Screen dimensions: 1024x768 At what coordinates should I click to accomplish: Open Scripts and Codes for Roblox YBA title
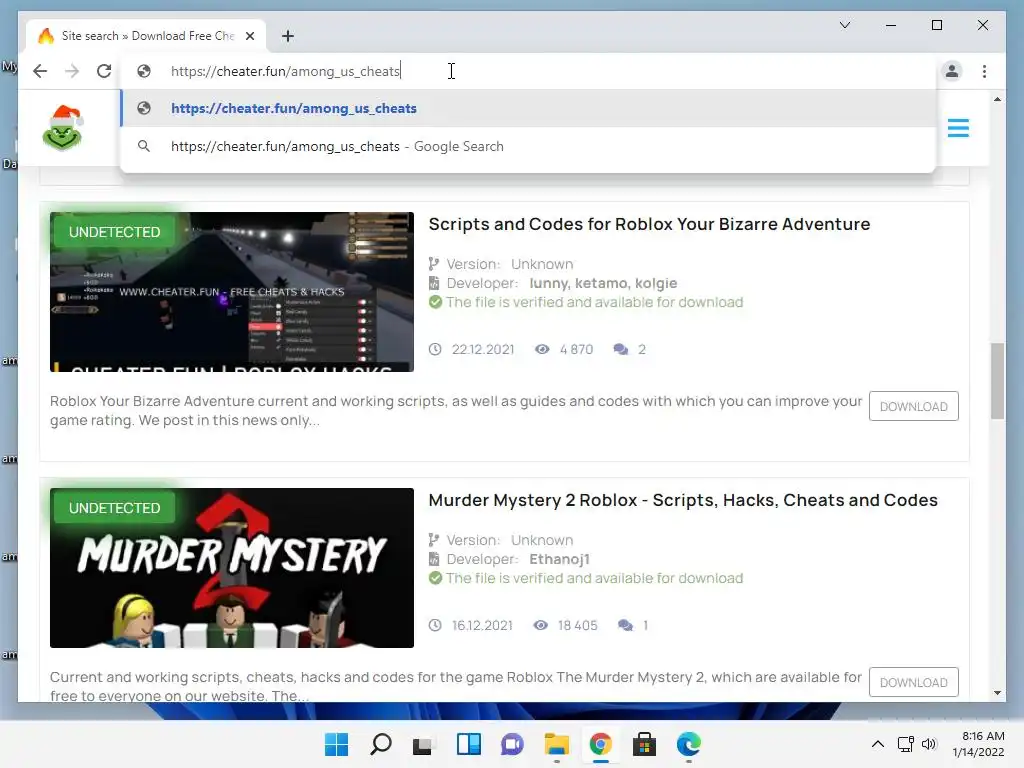pyautogui.click(x=649, y=224)
